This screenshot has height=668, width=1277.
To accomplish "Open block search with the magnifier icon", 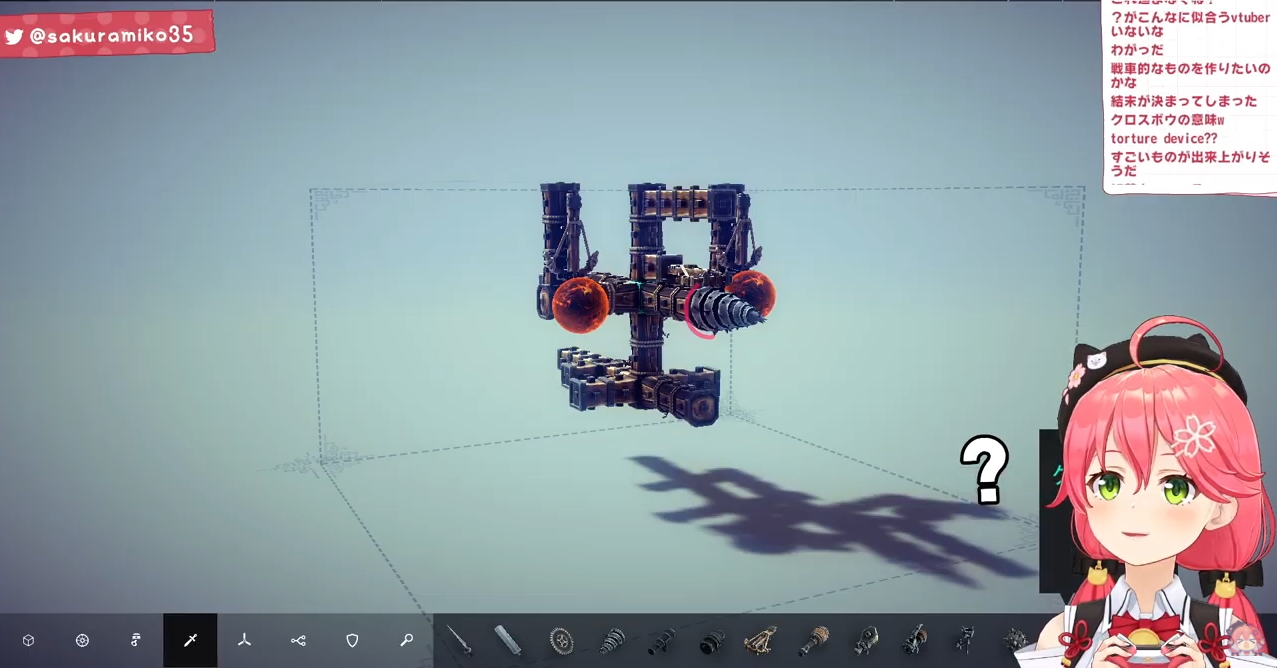I will (406, 640).
